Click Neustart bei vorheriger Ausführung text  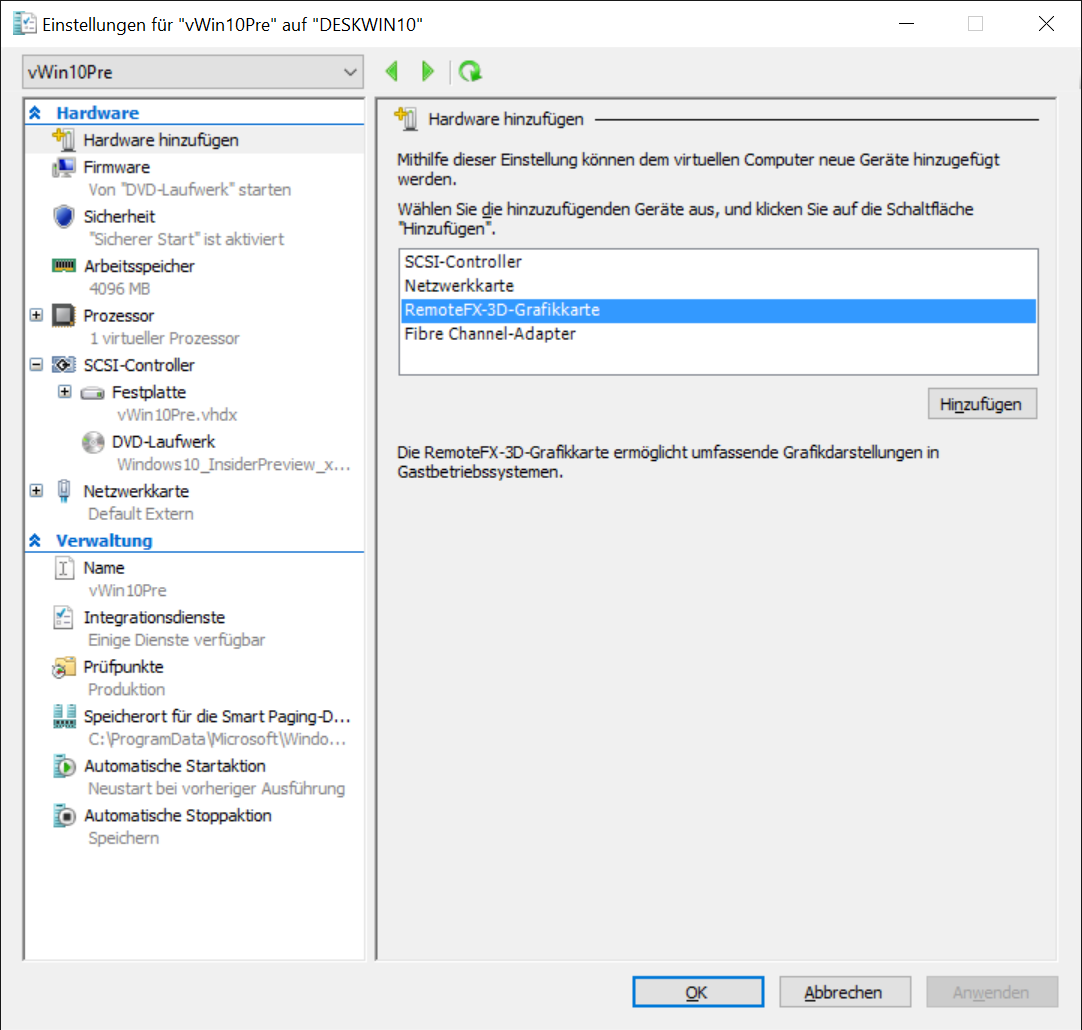click(x=217, y=789)
